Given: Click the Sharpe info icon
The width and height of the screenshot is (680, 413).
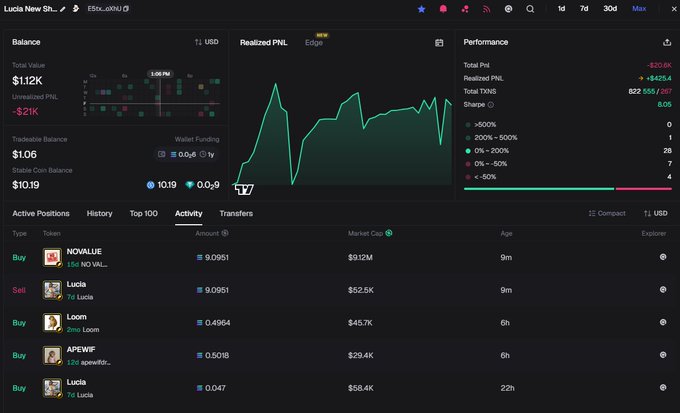Looking at the screenshot, I should pos(490,105).
